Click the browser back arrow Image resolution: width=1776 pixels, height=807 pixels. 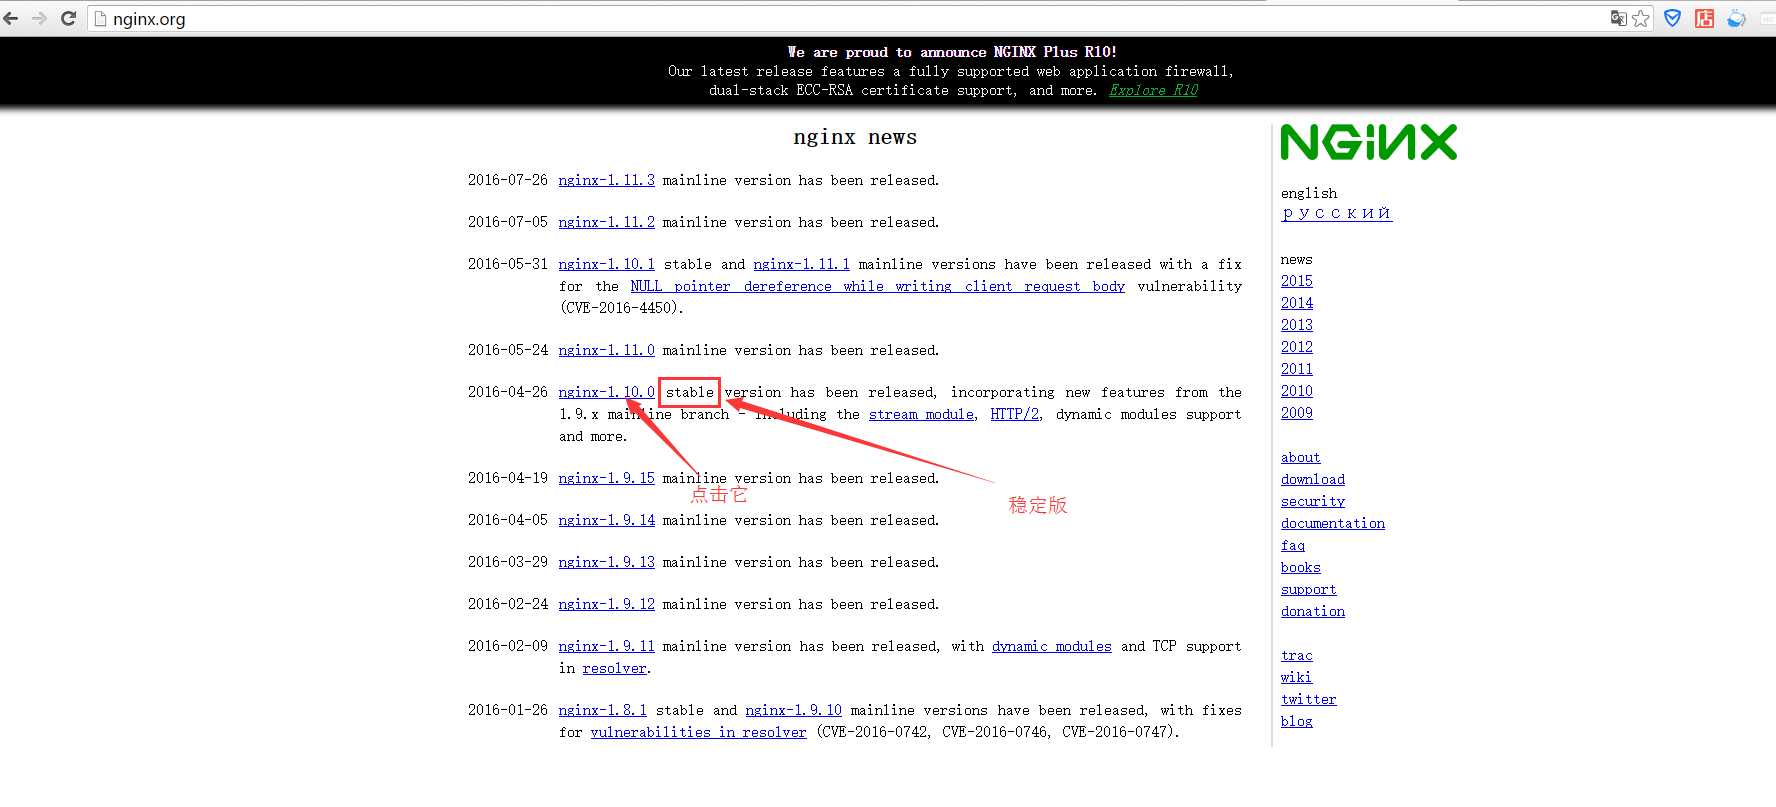pos(11,18)
